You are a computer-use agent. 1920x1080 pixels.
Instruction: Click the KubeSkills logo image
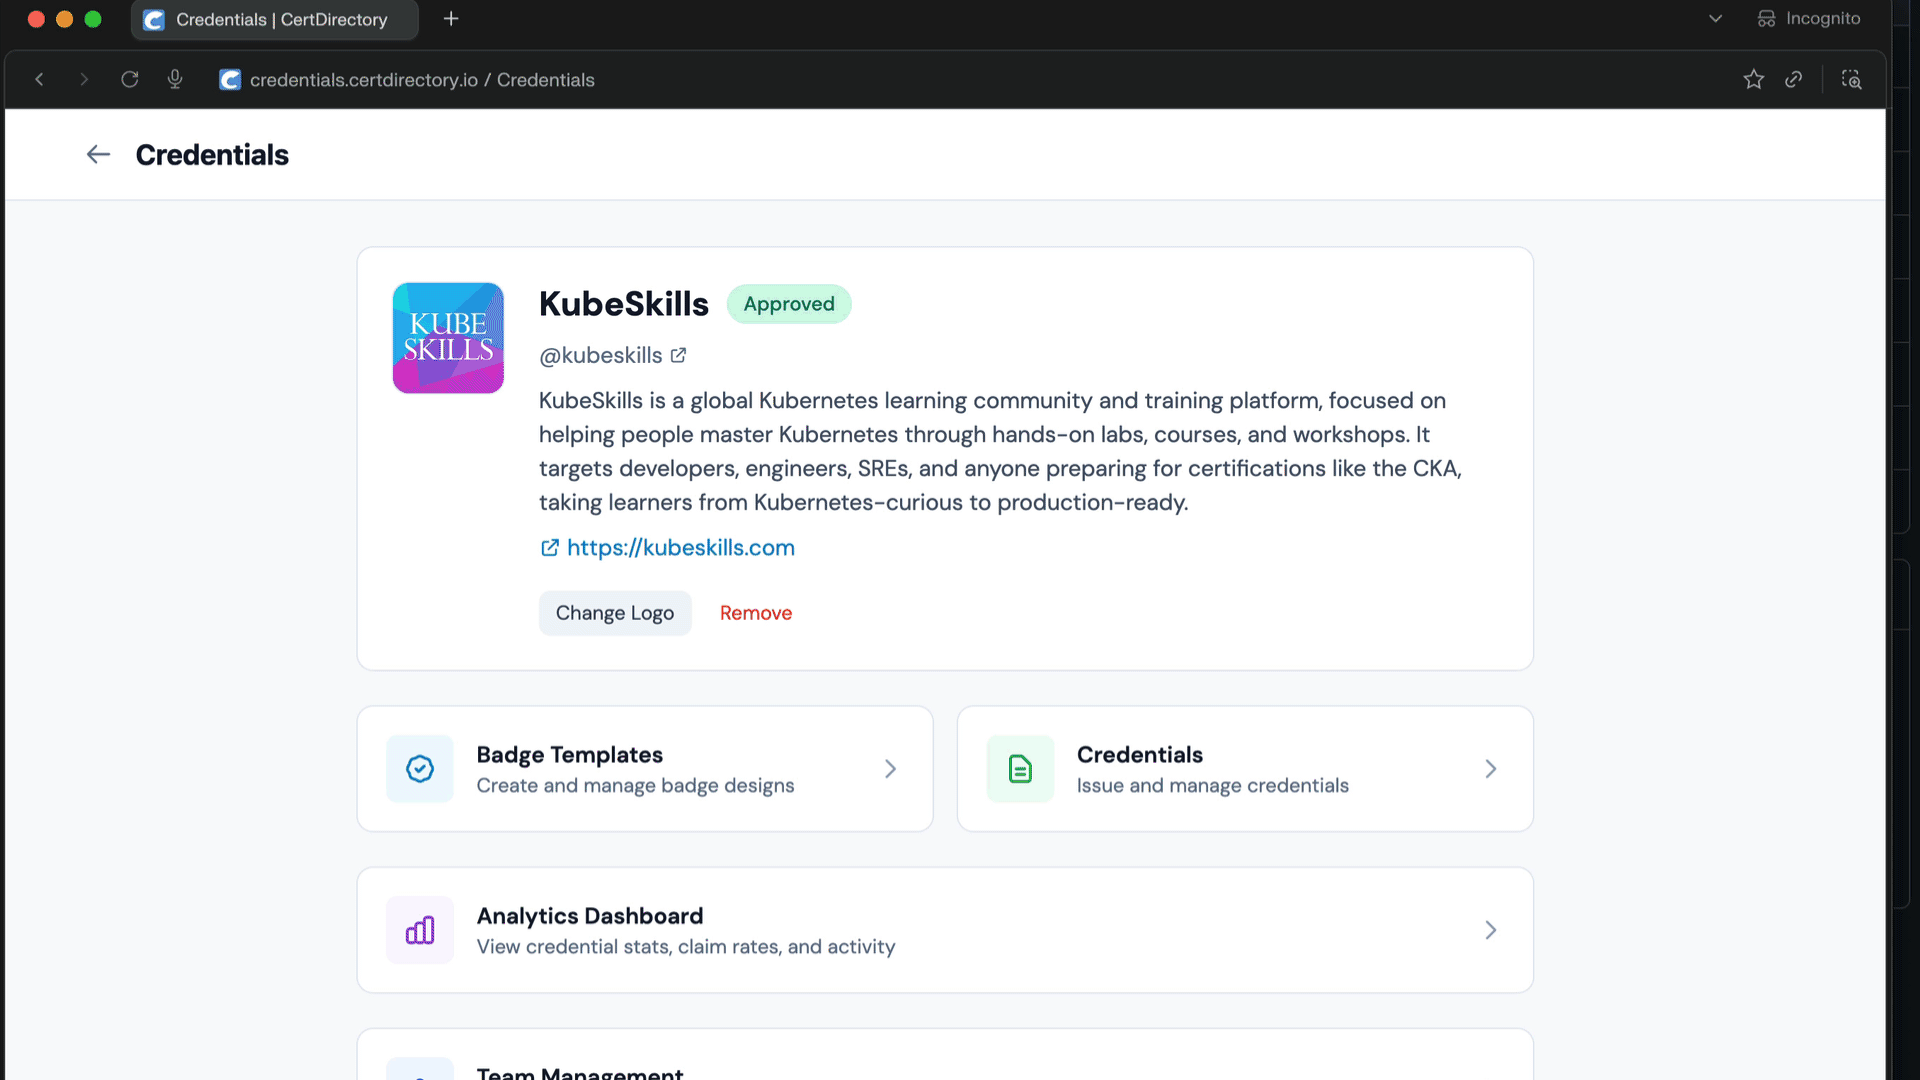point(448,338)
